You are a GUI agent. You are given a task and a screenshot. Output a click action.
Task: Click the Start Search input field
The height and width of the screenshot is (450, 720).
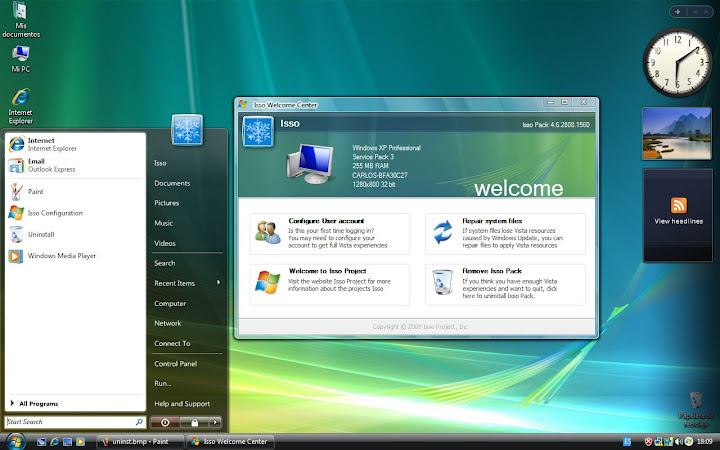70,422
